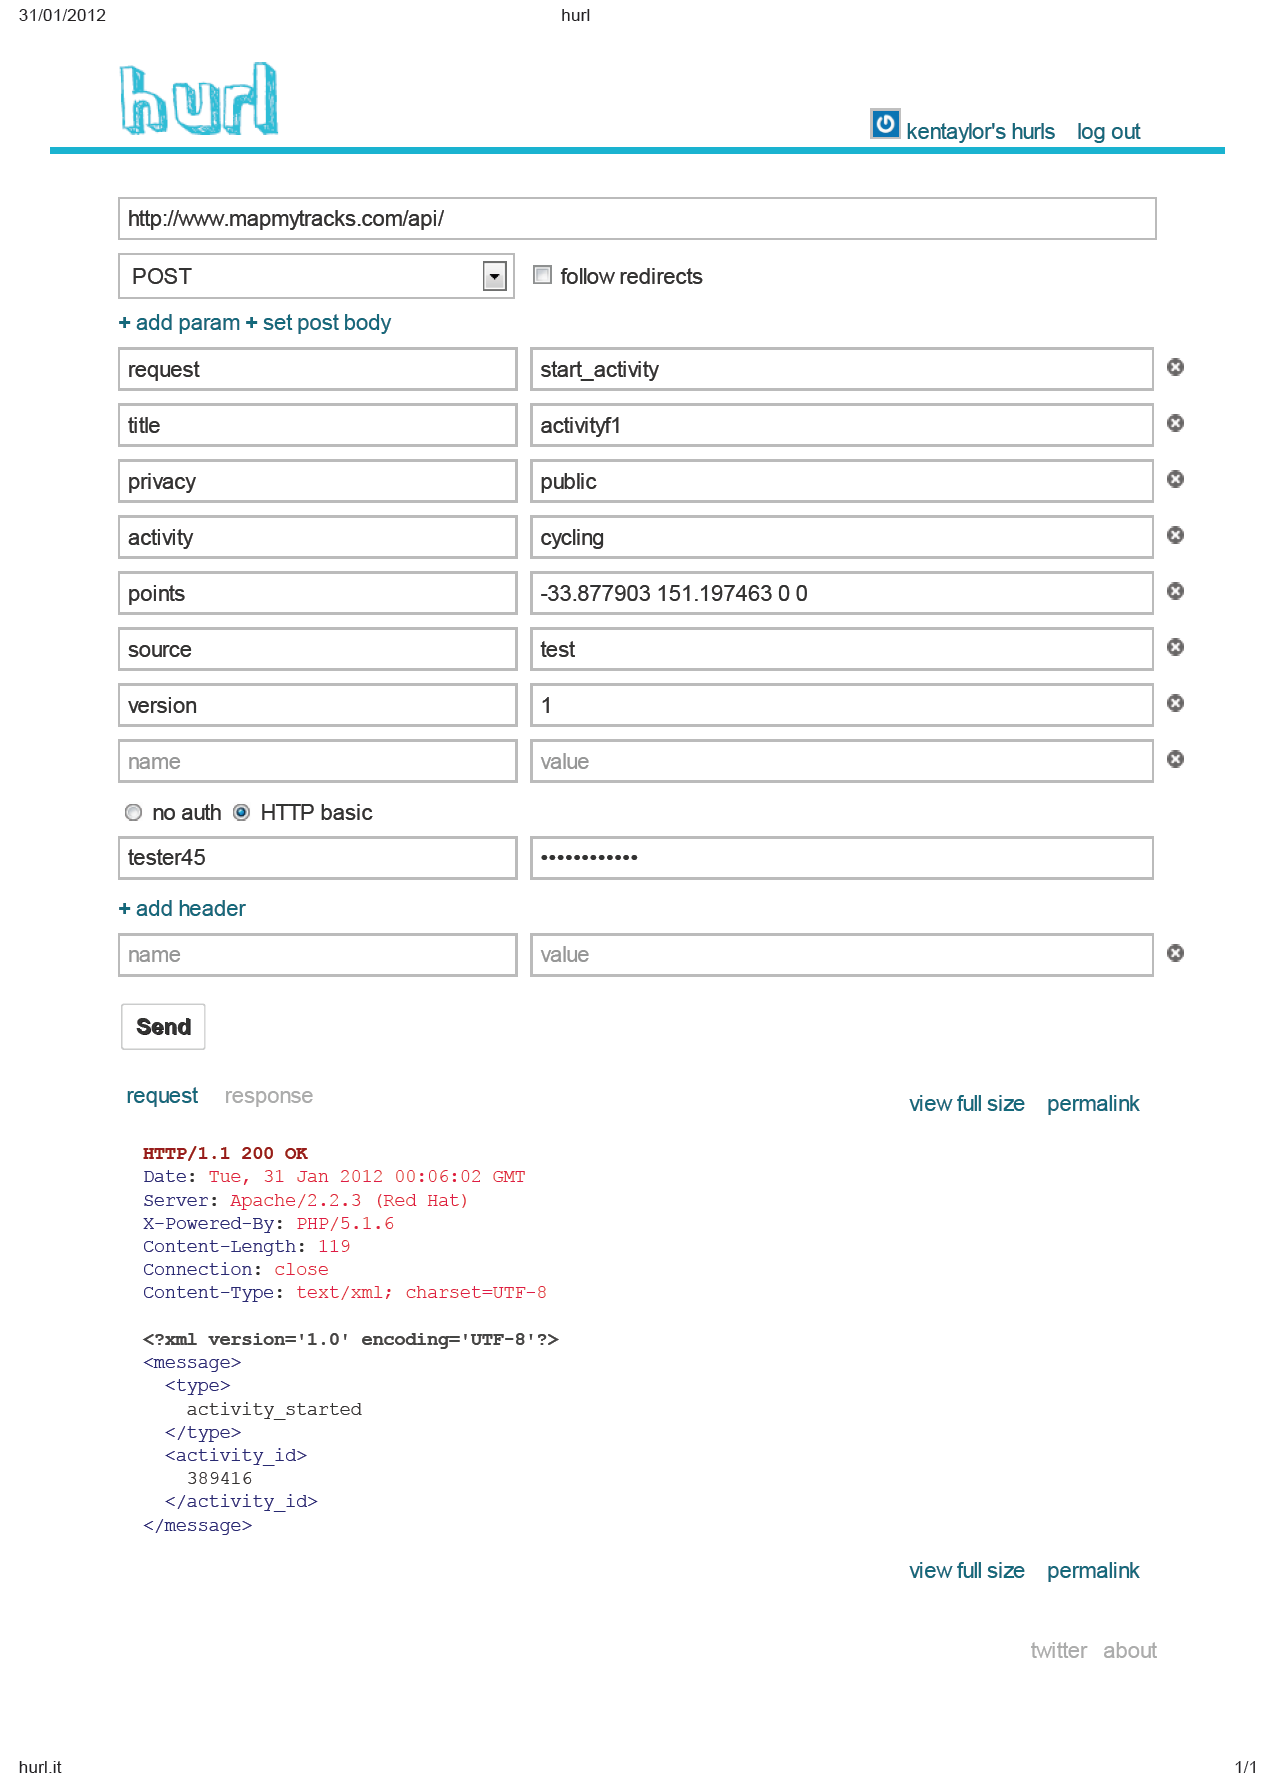Delete the 'title' parameter row
The height and width of the screenshot is (1782, 1288).
pos(1175,424)
